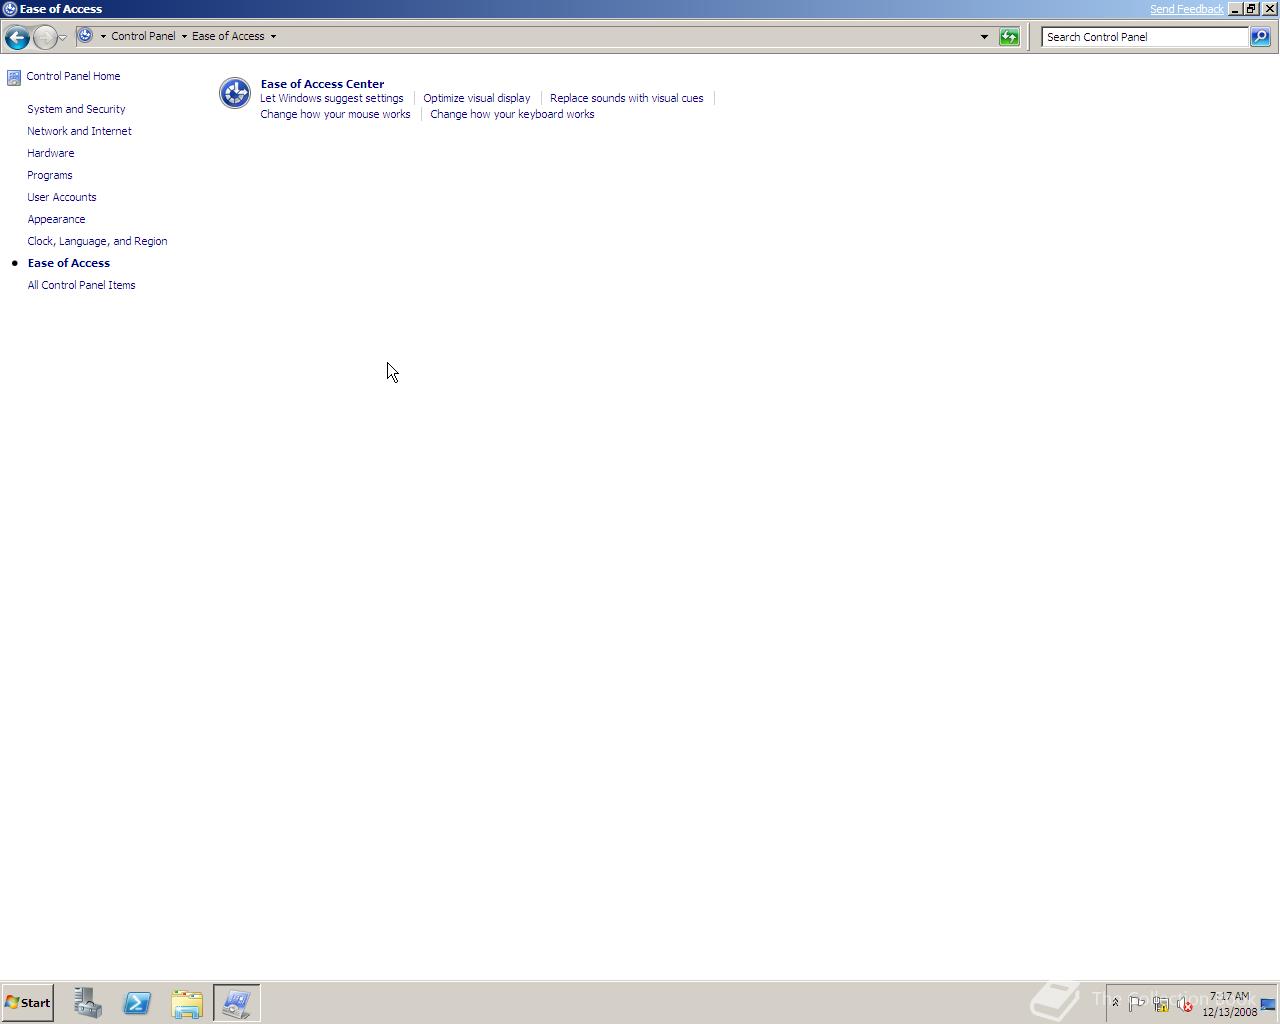Image resolution: width=1280 pixels, height=1024 pixels.
Task: Click the Search Control Panel field
Action: 1145,37
